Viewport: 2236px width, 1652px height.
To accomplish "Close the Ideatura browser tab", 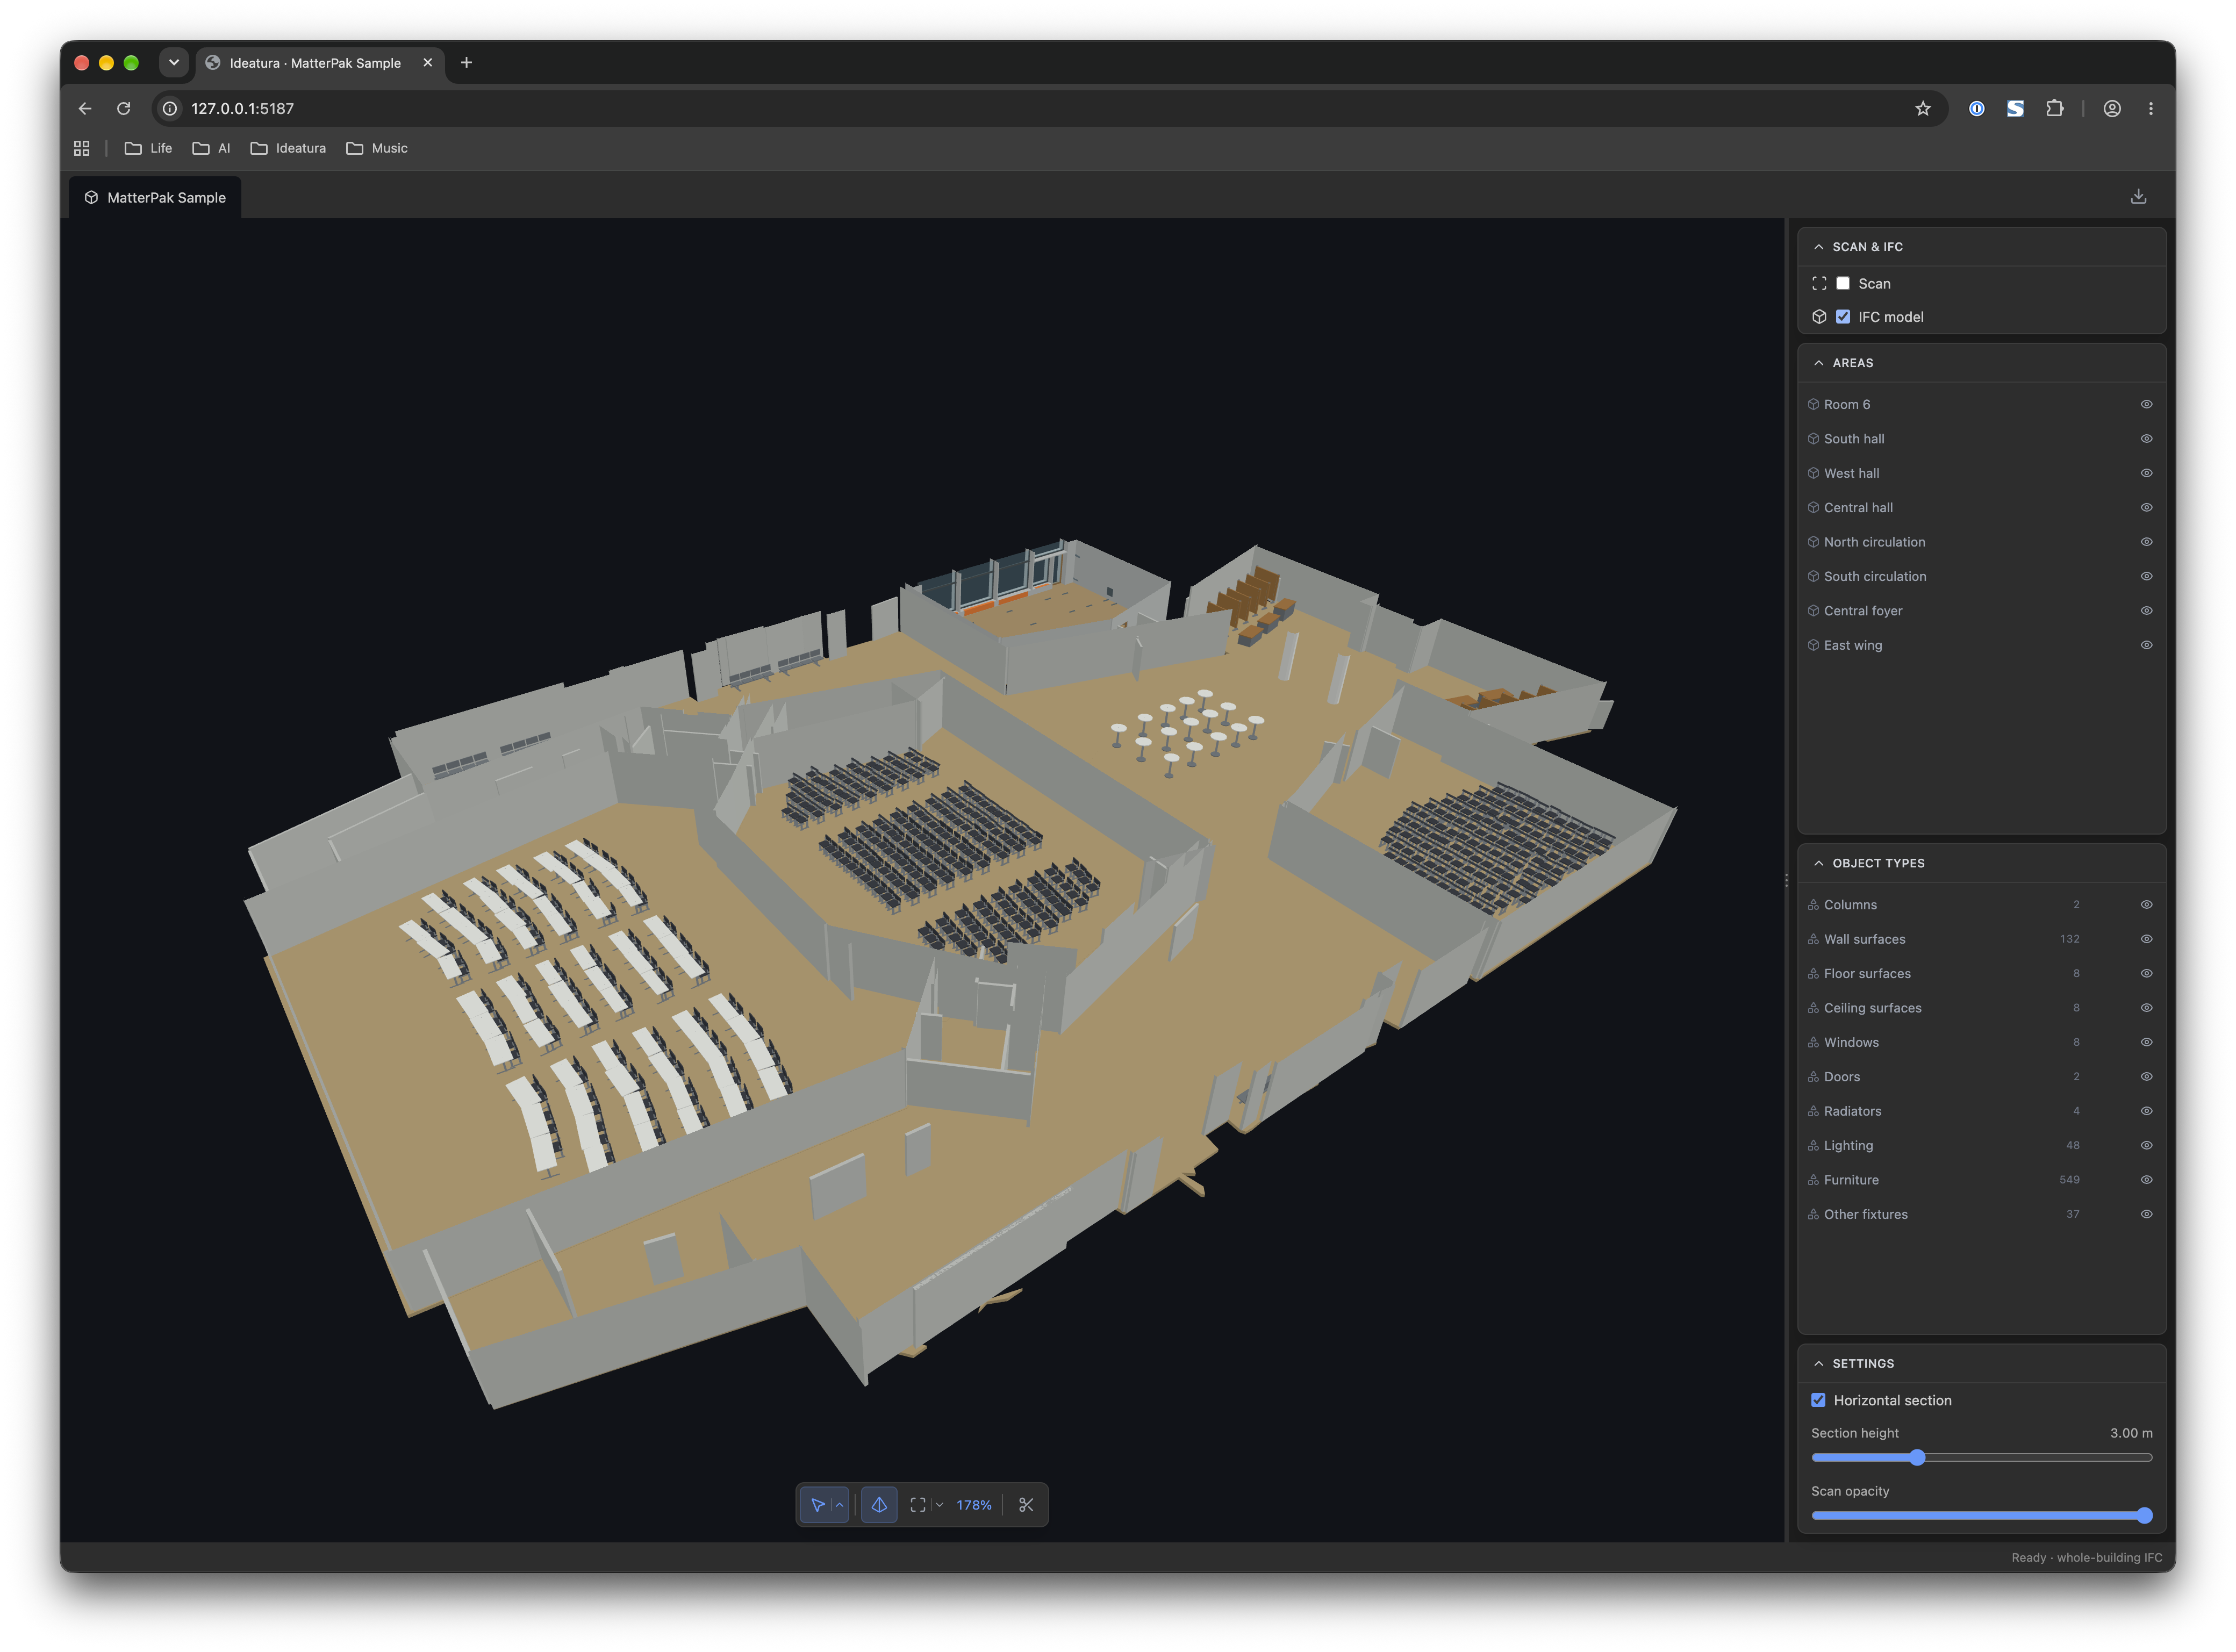I will (x=428, y=63).
